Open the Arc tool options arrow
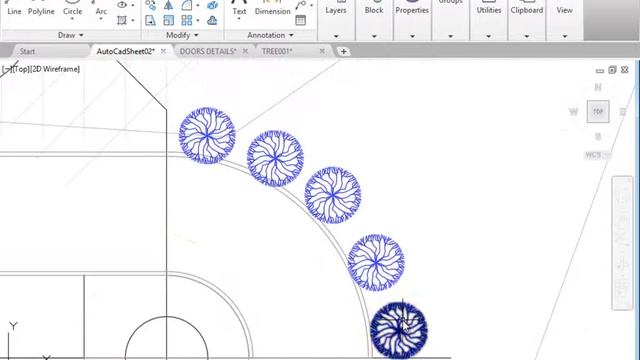Viewport: 640px width, 360px height. point(101,19)
